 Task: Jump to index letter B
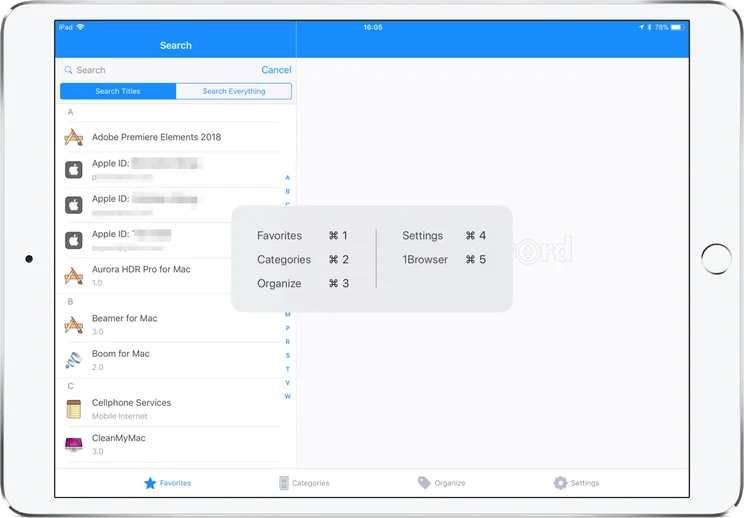click(x=288, y=191)
